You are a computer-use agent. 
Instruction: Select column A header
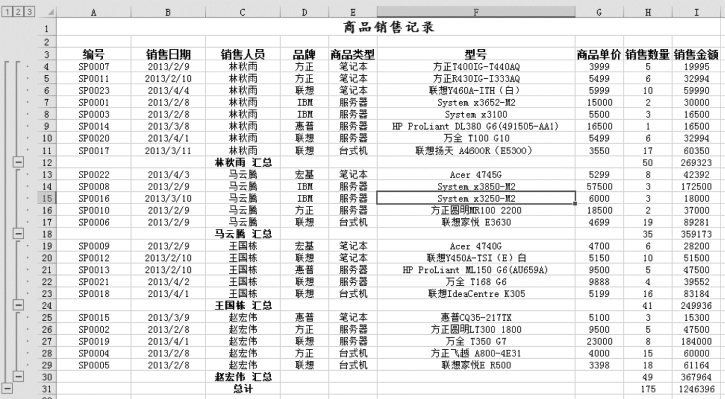pyautogui.click(x=93, y=12)
